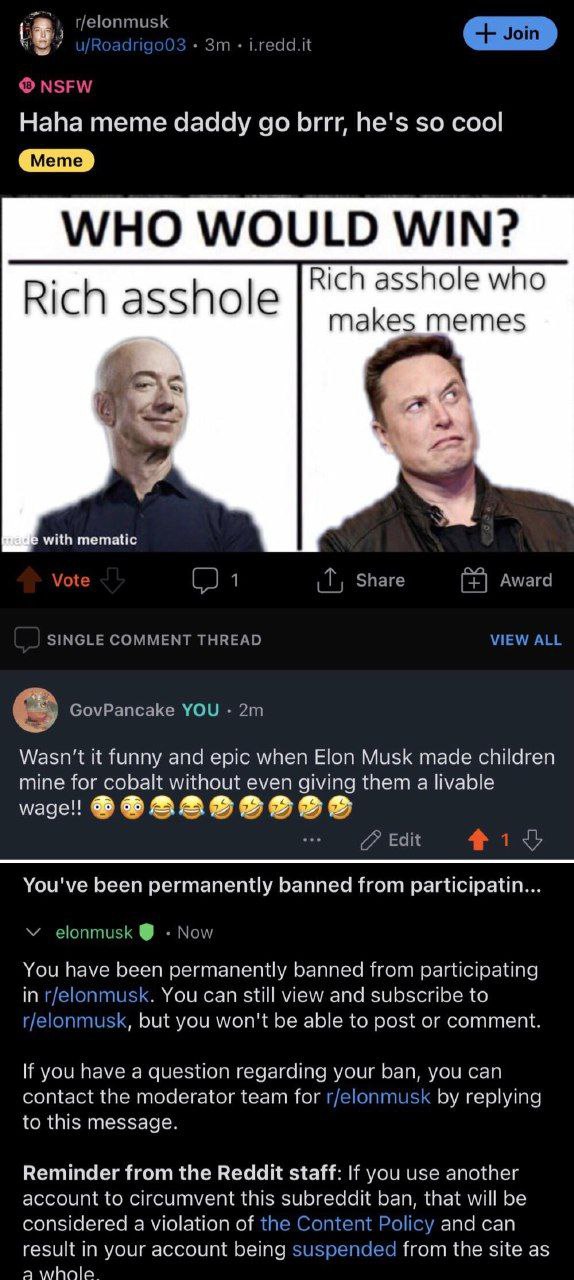Open the Content Policy link
Screen dimensions: 574x1280
click(x=347, y=1223)
